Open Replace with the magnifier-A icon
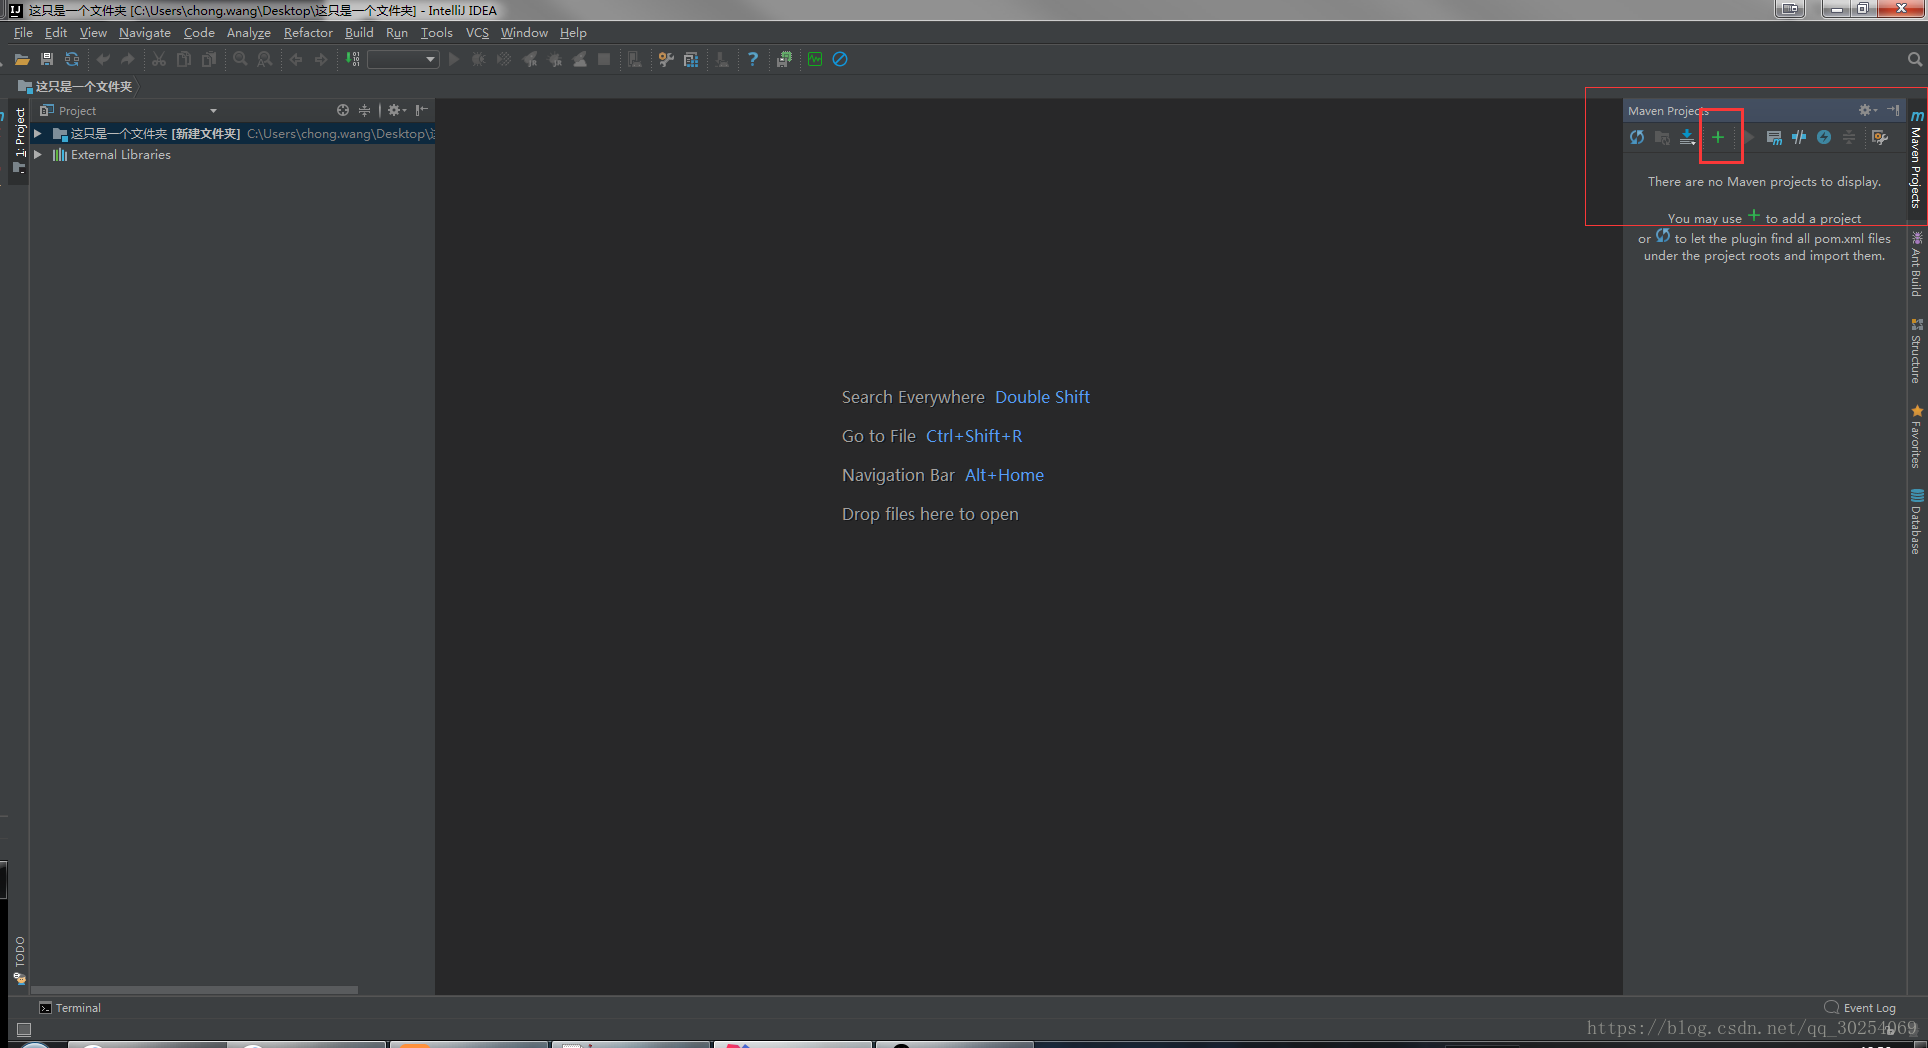Viewport: 1928px width, 1048px height. coord(265,60)
